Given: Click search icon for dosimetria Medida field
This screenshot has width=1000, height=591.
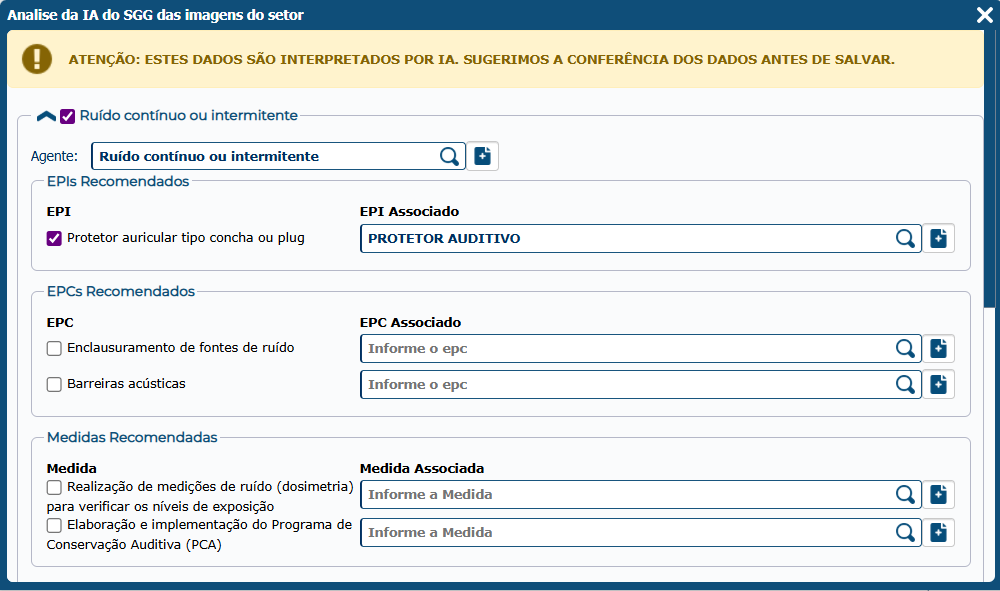Looking at the screenshot, I should click(x=905, y=494).
